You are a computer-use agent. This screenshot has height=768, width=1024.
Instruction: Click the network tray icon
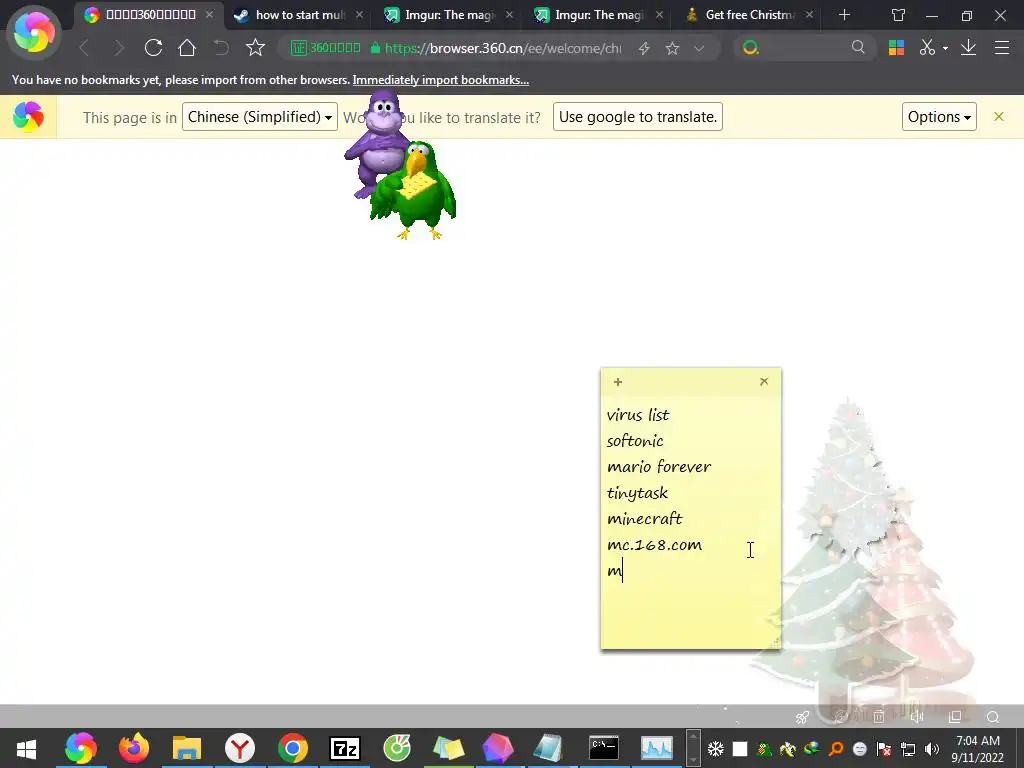908,748
